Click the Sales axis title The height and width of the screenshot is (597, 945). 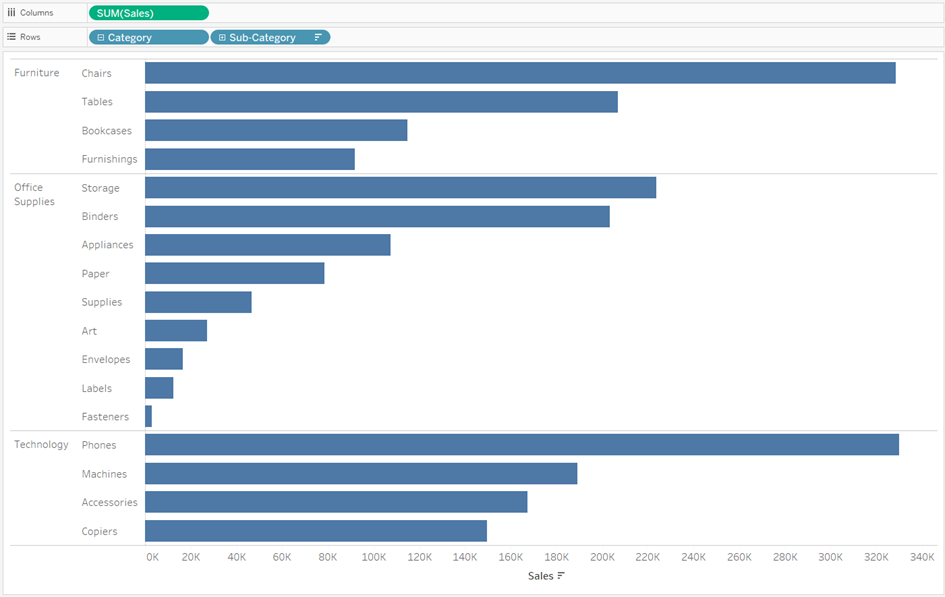click(x=540, y=575)
